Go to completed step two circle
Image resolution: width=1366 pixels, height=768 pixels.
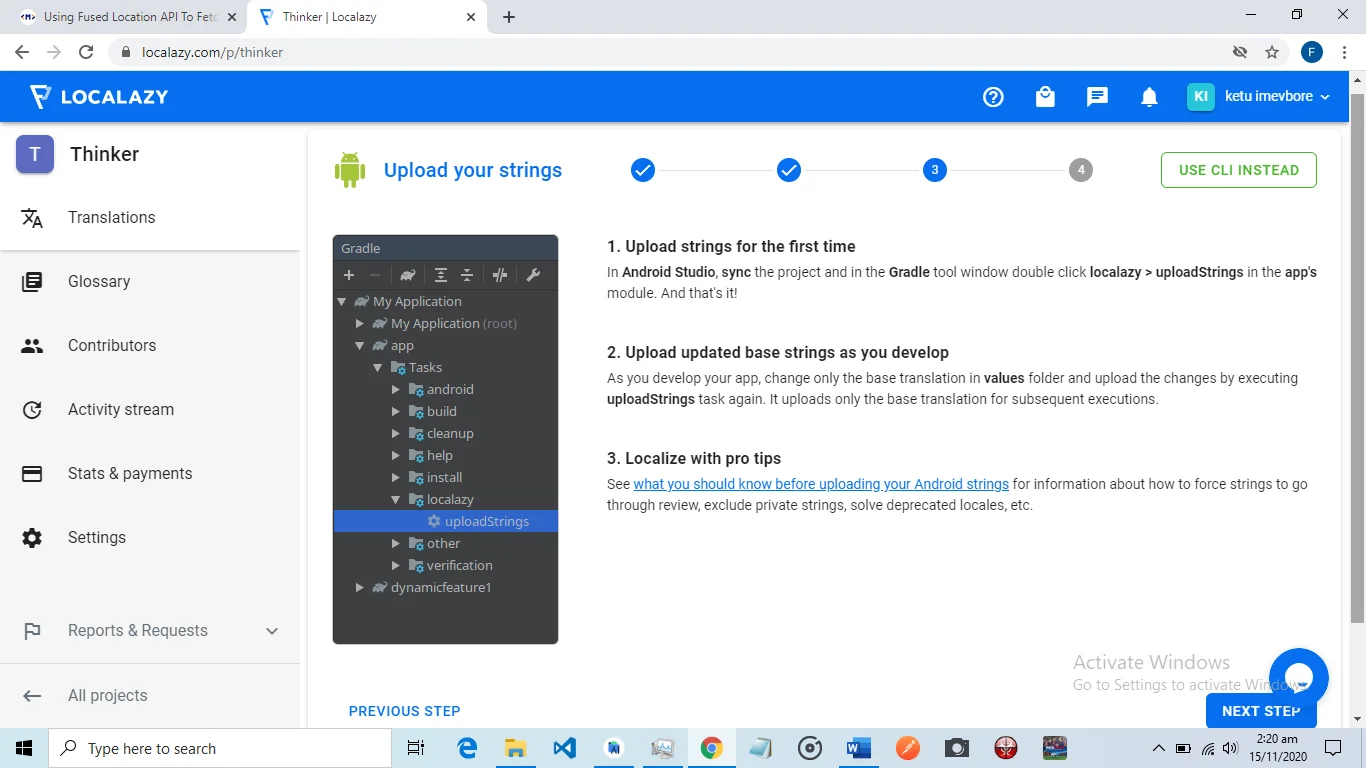(789, 170)
